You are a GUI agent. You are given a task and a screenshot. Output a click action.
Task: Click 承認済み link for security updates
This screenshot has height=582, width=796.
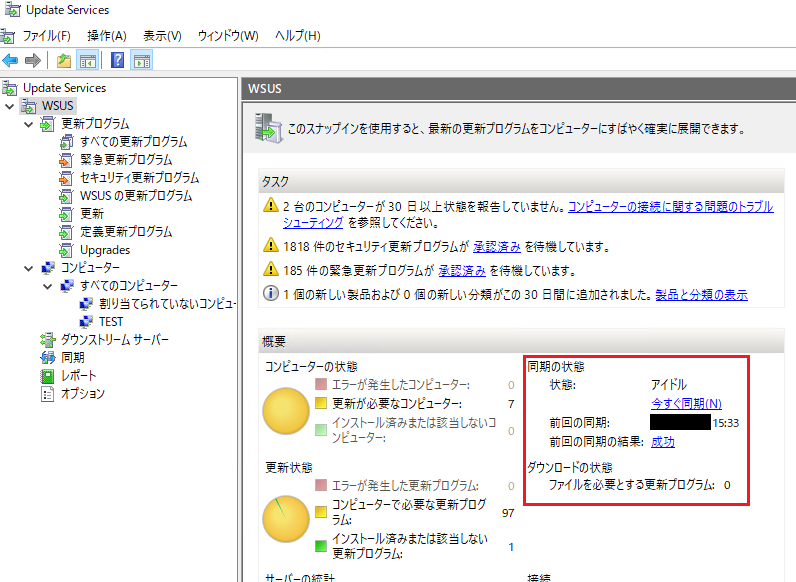[x=497, y=247]
